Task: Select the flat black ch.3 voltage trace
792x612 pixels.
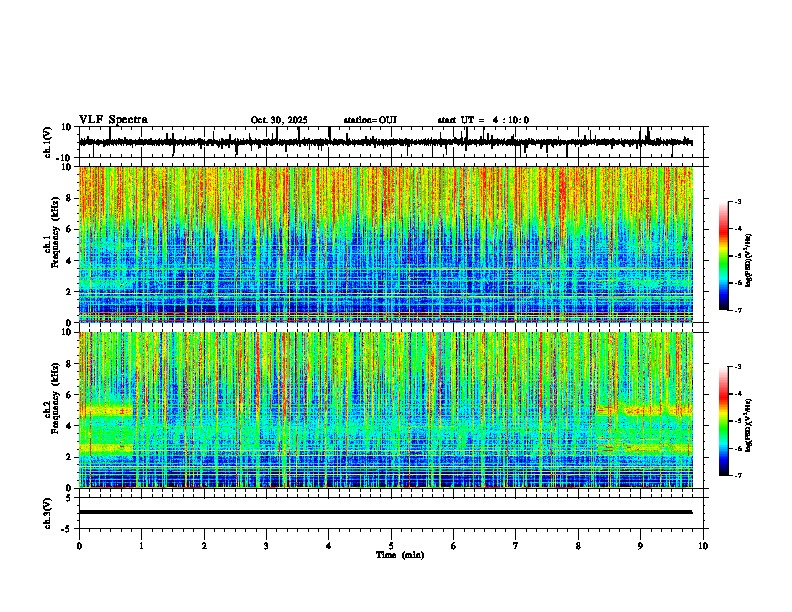Action: [385, 512]
